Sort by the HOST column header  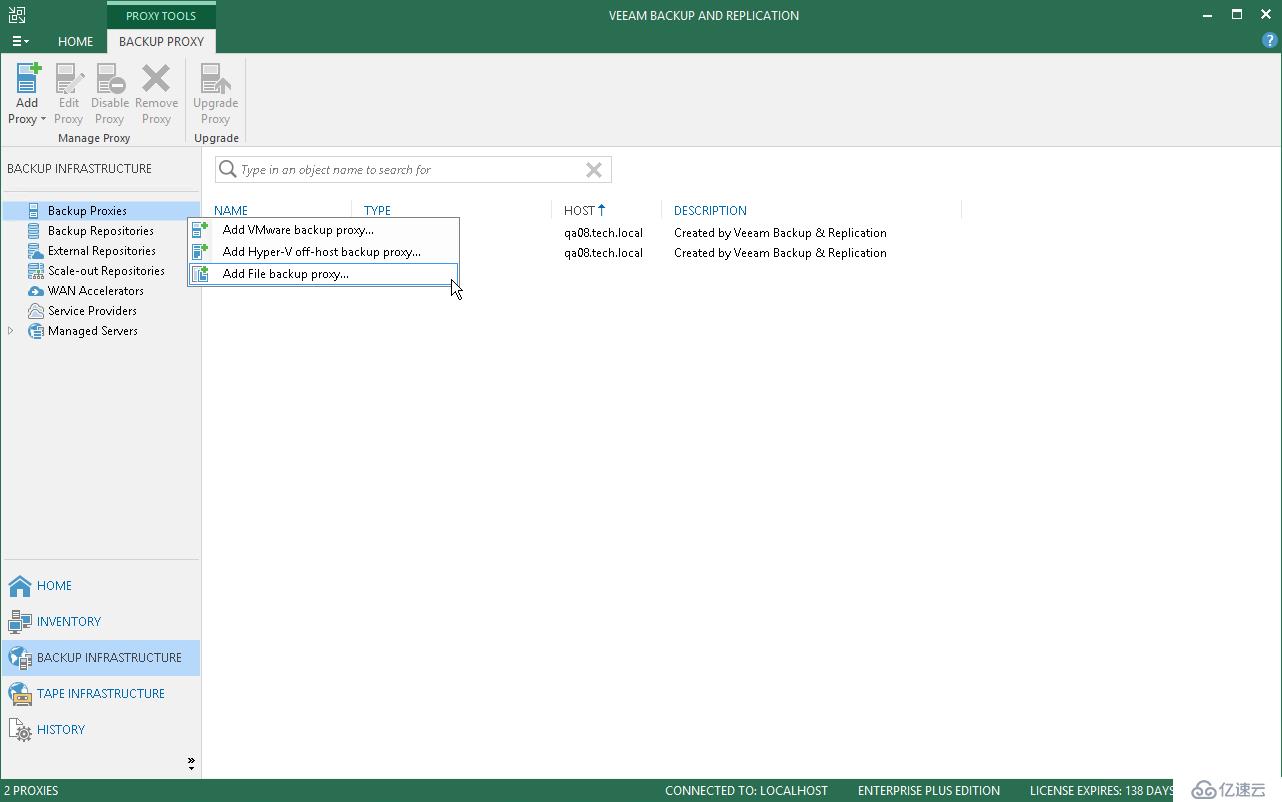pyautogui.click(x=580, y=211)
